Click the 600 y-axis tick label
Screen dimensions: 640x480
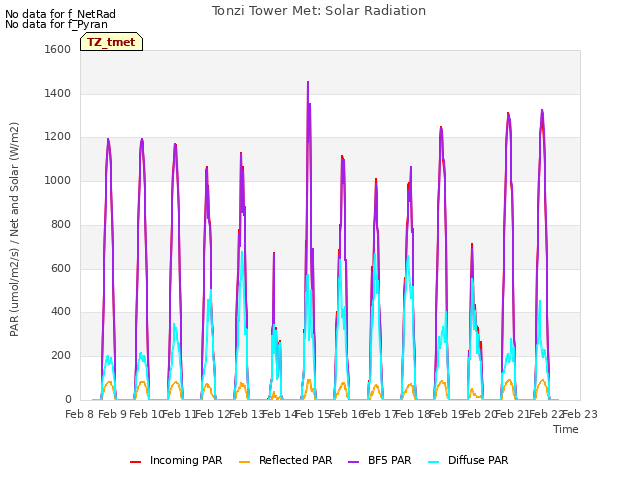tap(61, 269)
